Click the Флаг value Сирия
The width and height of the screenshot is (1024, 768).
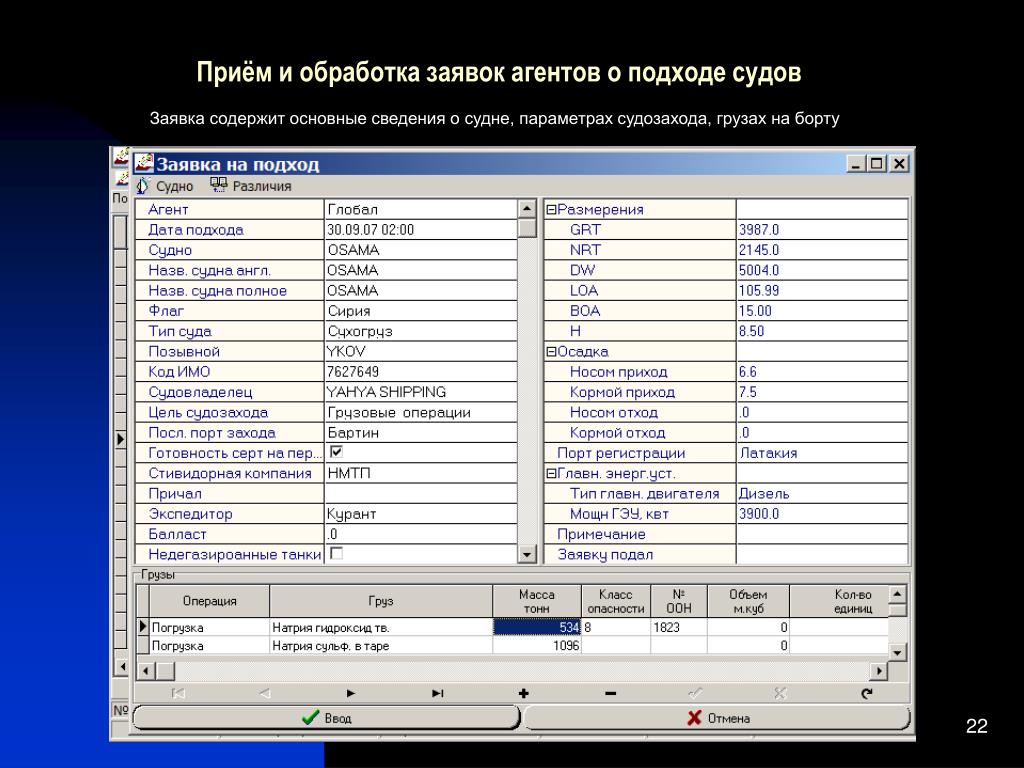(421, 311)
